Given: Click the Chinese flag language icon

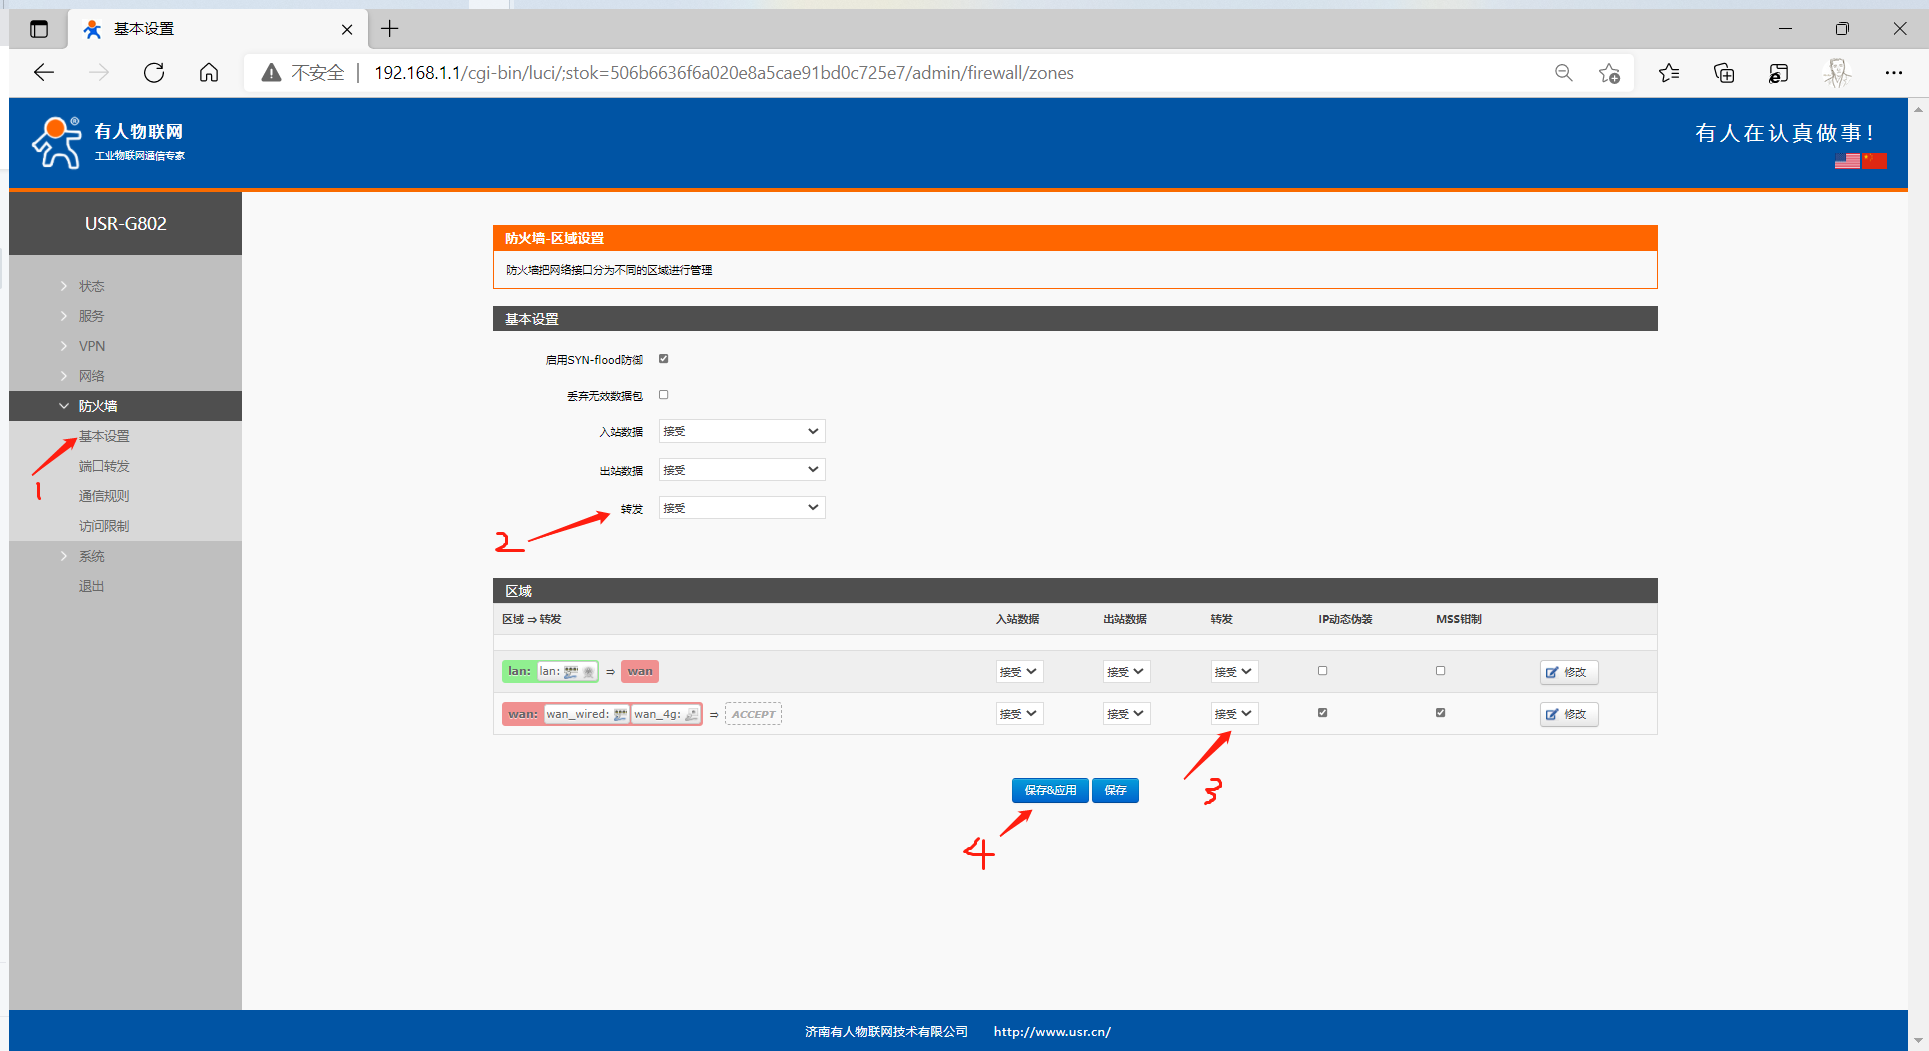Looking at the screenshot, I should coord(1874,161).
